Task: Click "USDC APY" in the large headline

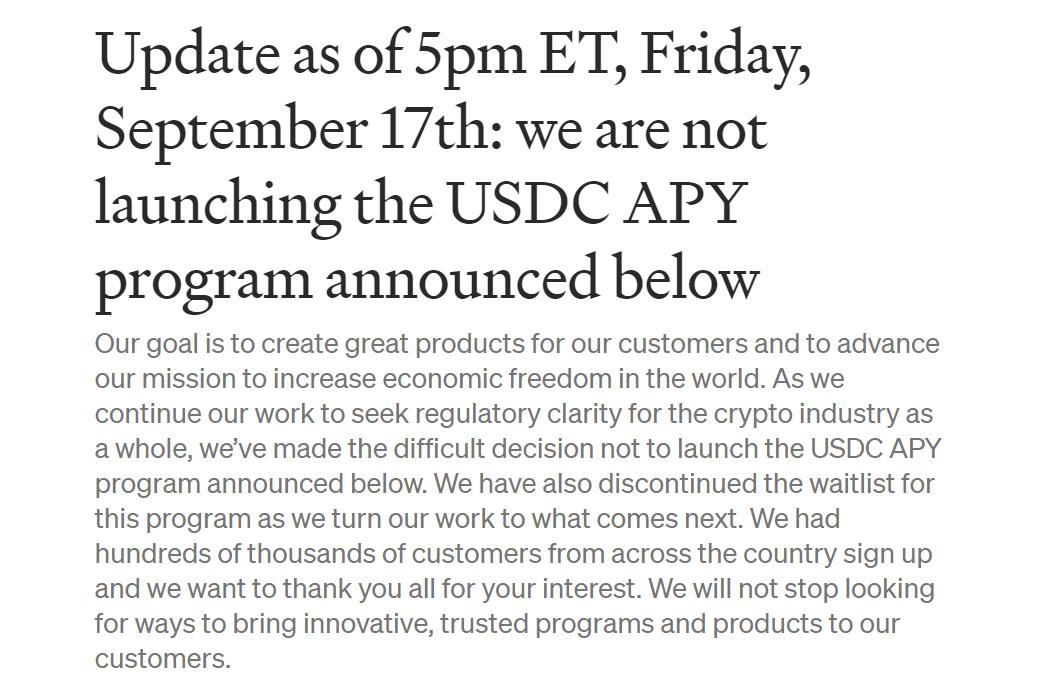Action: click(596, 205)
